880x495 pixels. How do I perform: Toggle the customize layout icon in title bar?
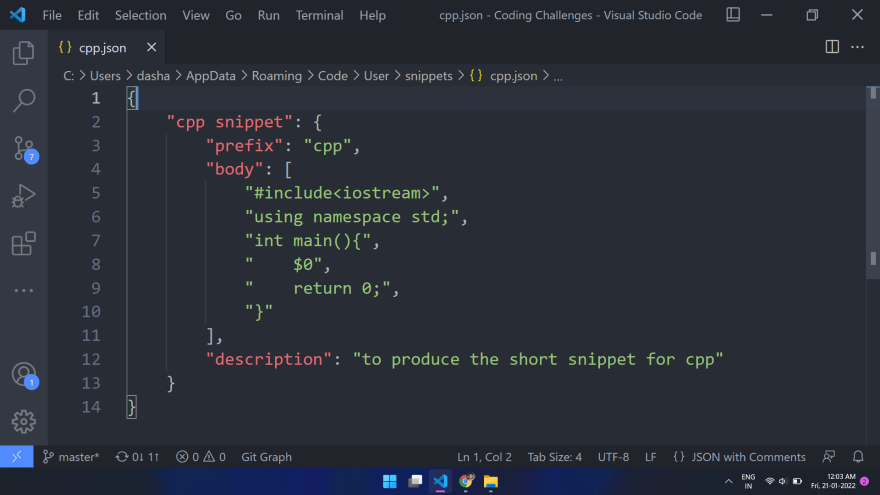[x=733, y=15]
